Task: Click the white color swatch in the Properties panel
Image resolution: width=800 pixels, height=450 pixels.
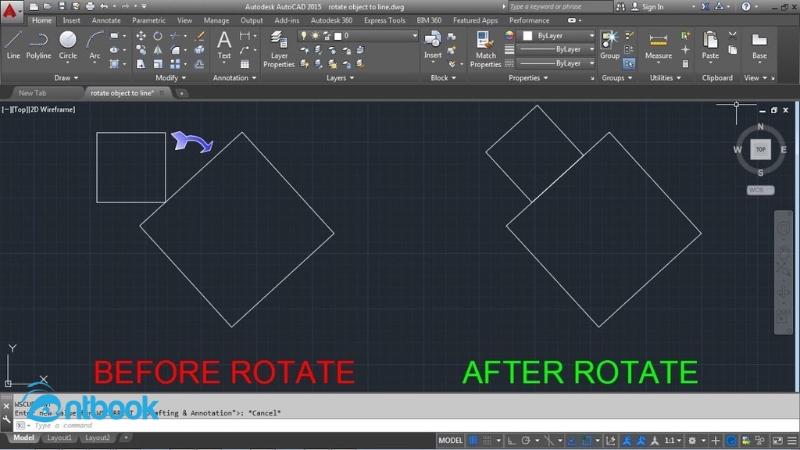Action: [x=528, y=36]
